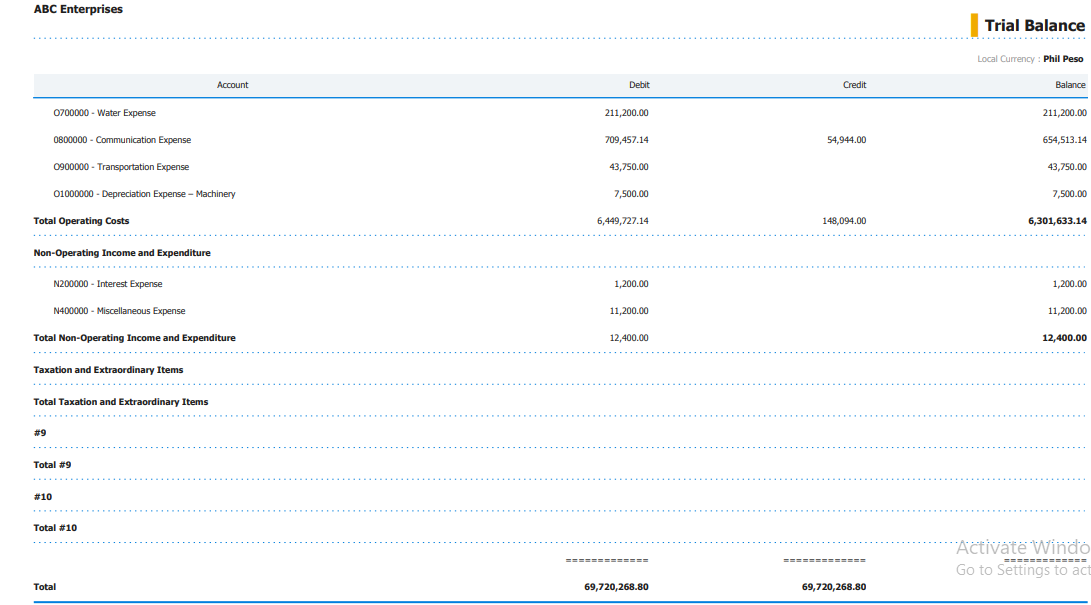This screenshot has height=605, width=1091.
Task: Click the #10 section heading
Action: pos(42,497)
